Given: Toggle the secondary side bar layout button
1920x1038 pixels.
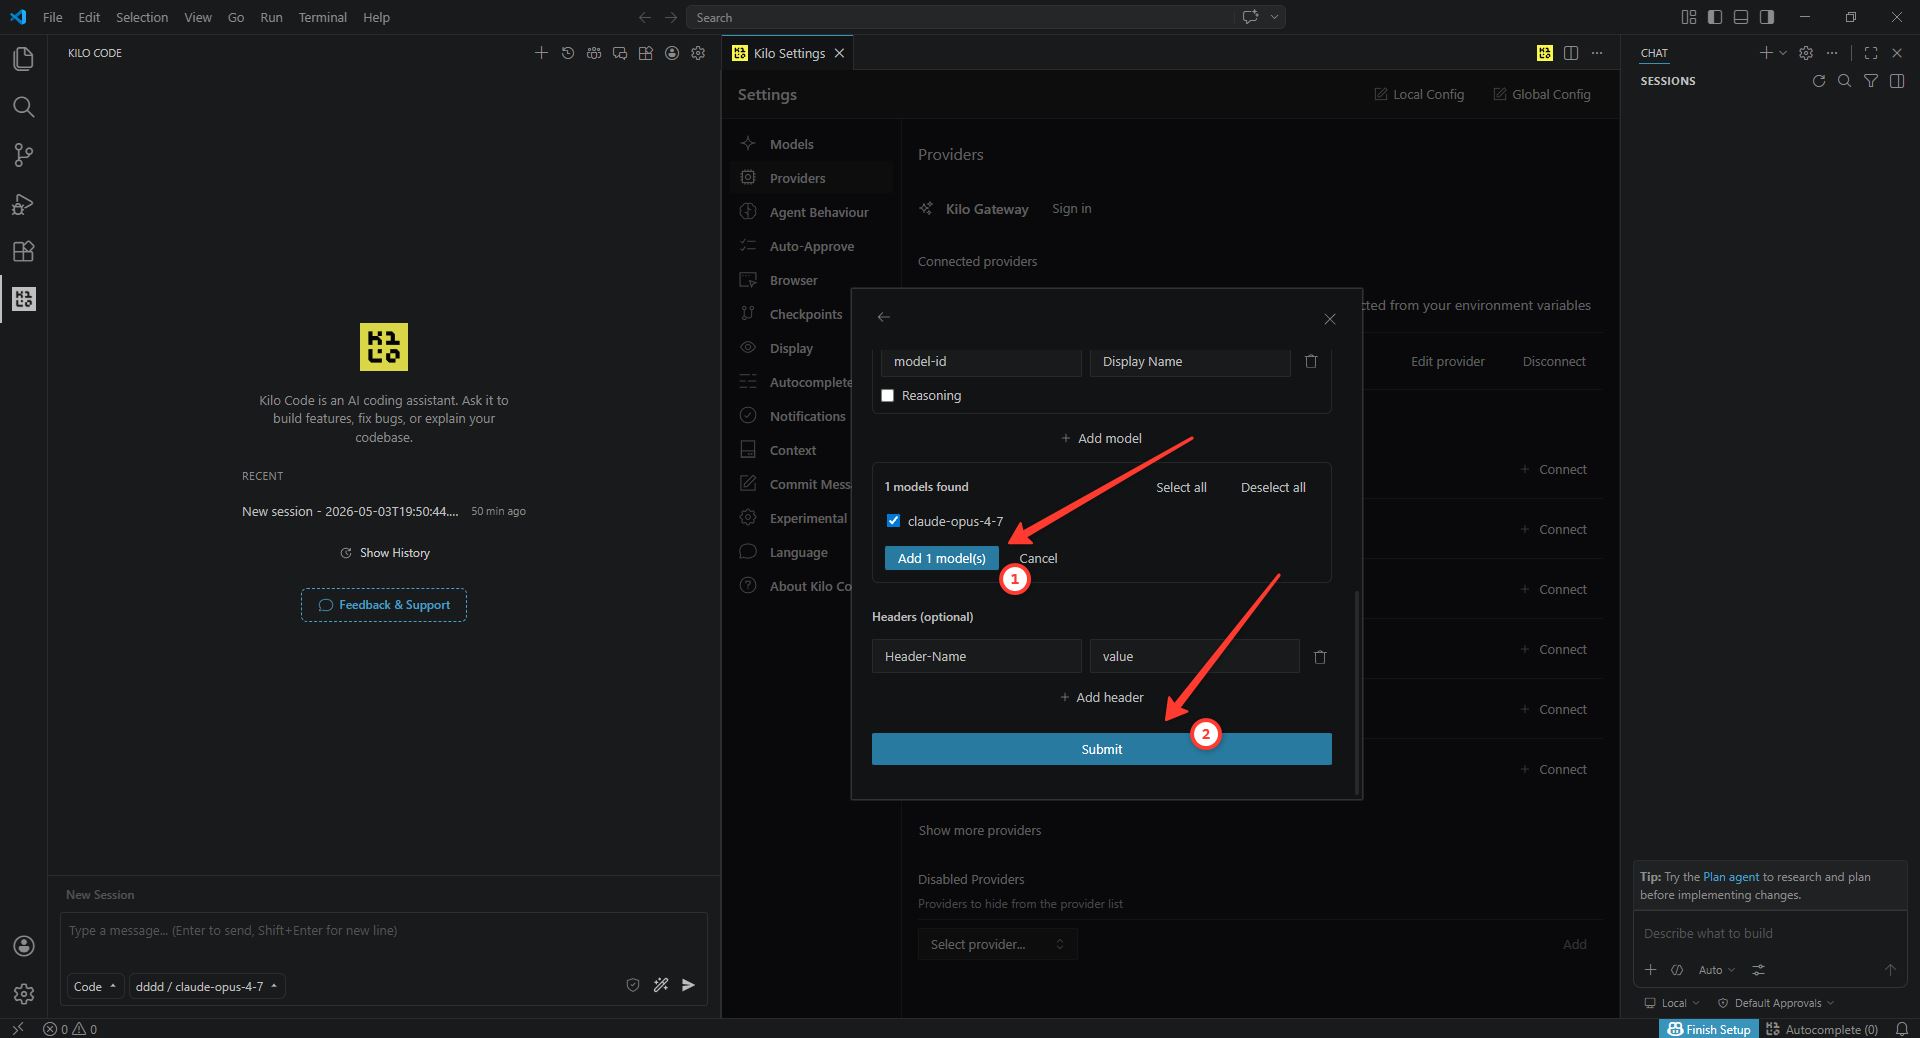Looking at the screenshot, I should (1767, 17).
